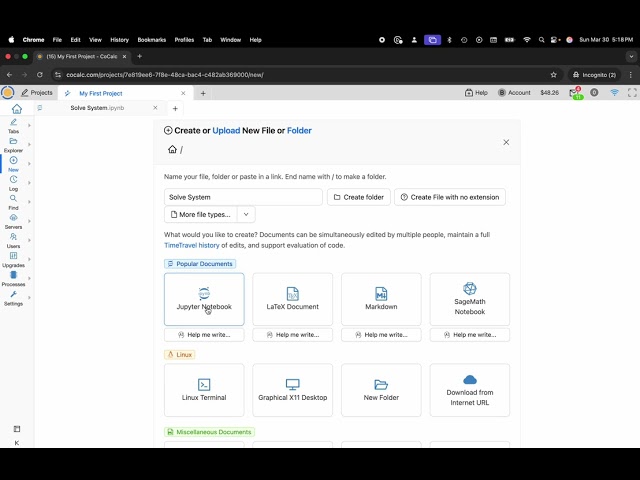
Task: Open project Users panel
Action: [13, 240]
